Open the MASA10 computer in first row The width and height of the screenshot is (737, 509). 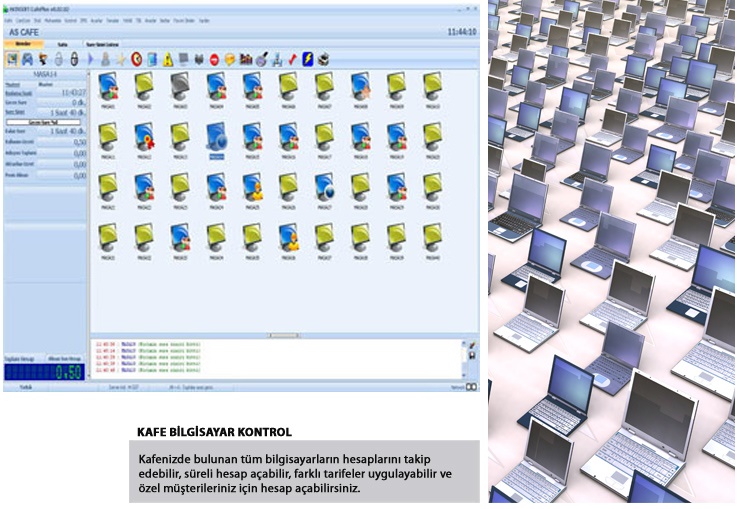point(432,86)
